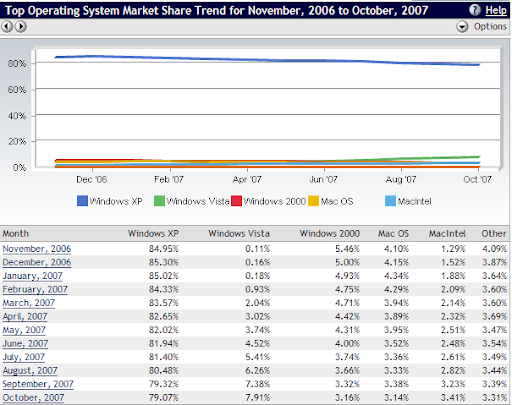Select the 4.09% Other cell
This screenshot has height=405, width=512.
pyautogui.click(x=494, y=249)
